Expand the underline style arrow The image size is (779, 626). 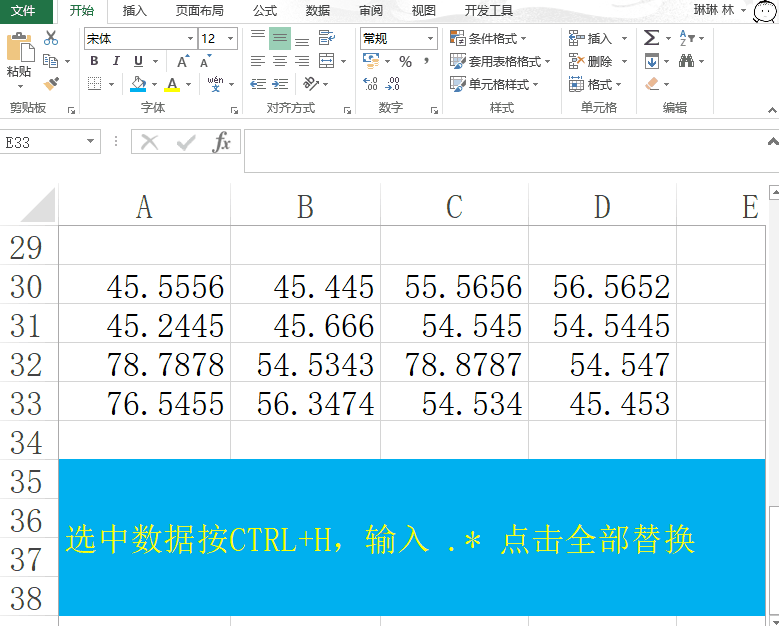click(x=155, y=62)
